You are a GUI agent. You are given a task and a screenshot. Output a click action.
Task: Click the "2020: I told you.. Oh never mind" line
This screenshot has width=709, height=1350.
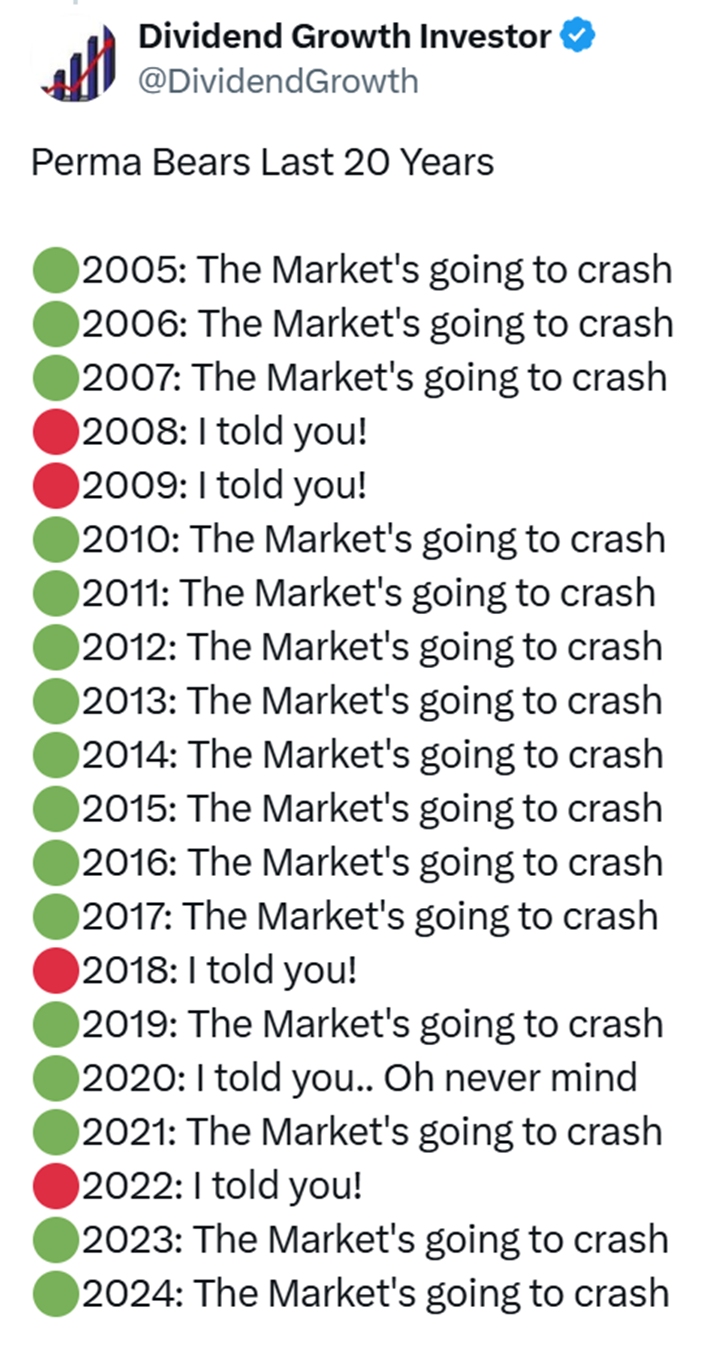coord(360,1078)
